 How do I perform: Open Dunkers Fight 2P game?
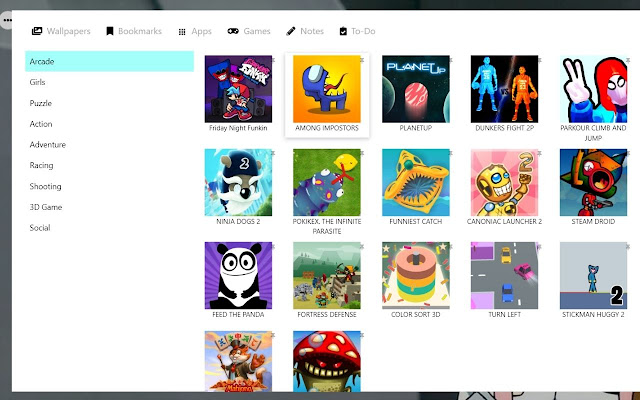click(x=504, y=89)
